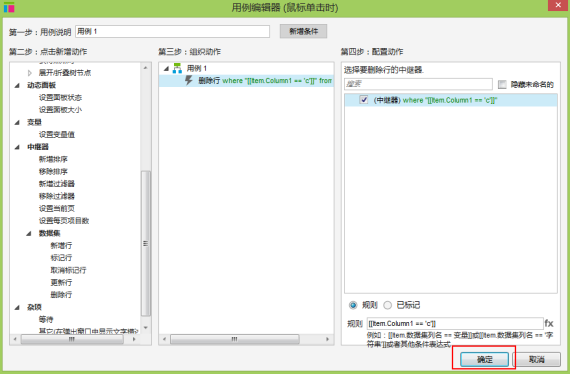The image size is (570, 374).
Task: Choose the 设置变量值 action
Action: pyautogui.click(x=57, y=134)
